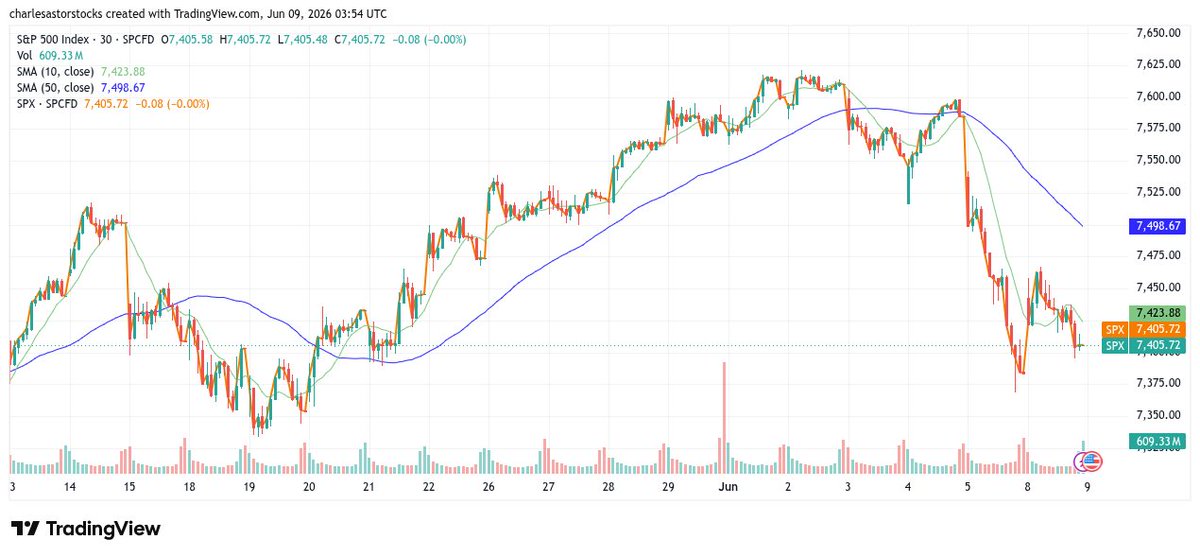The height and width of the screenshot is (557, 1200).
Task: Click date label 20 on time axis
Action: click(x=309, y=486)
